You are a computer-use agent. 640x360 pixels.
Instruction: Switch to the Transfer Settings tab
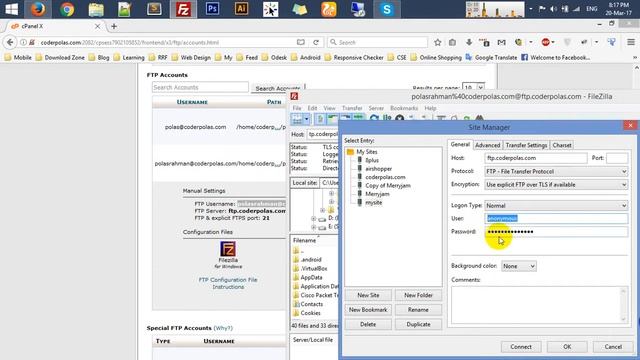point(526,145)
